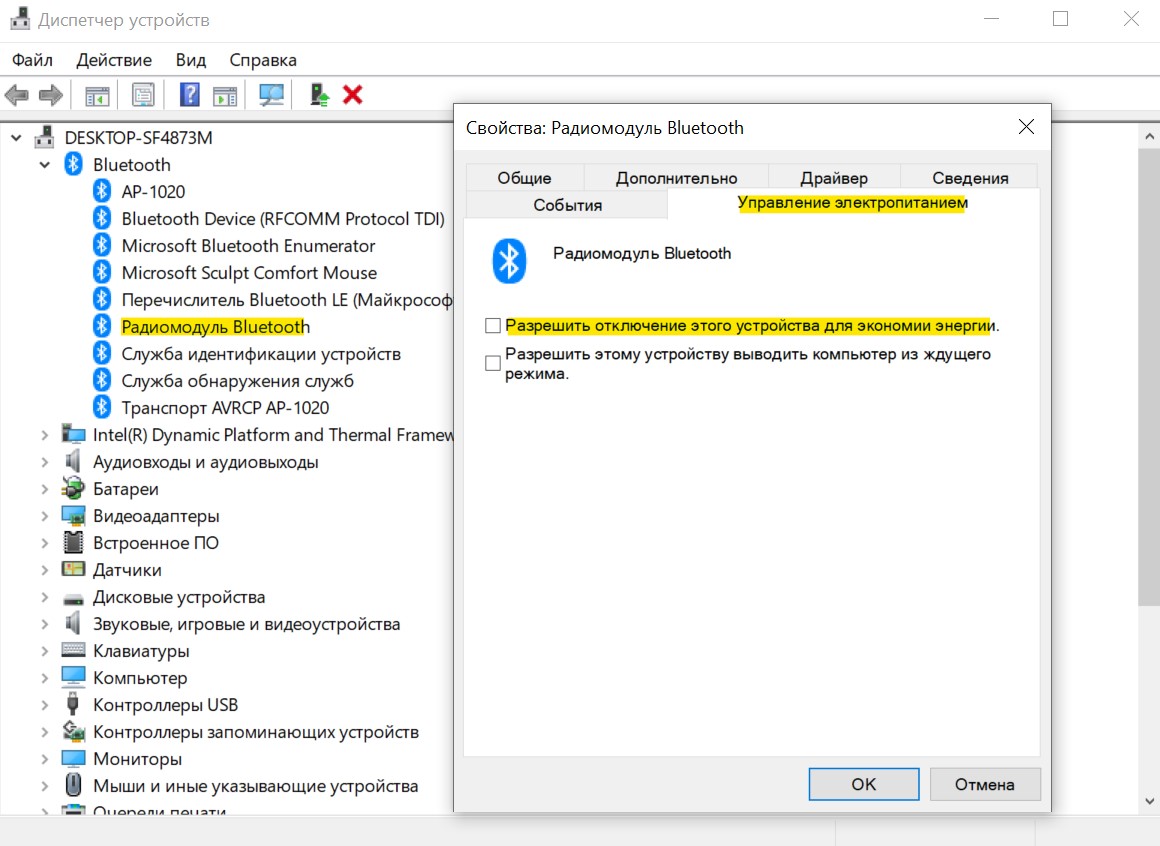Viewport: 1160px width, 846px height.
Task: Open the Действие menu
Action: click(x=114, y=60)
